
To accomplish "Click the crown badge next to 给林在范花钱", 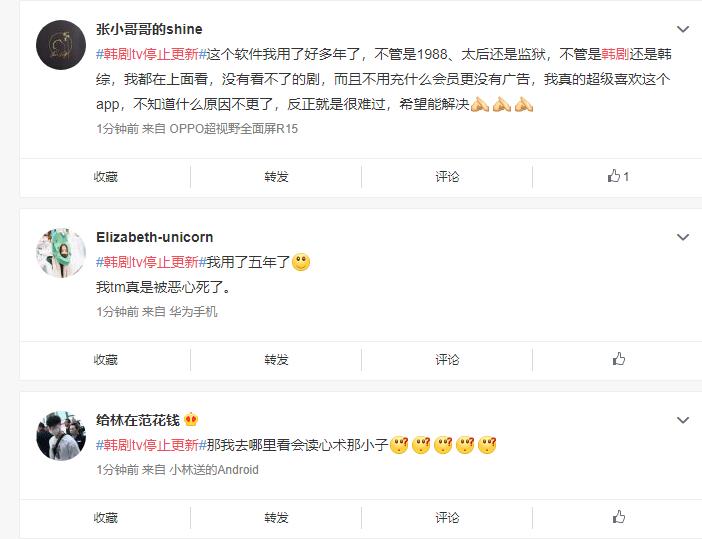I will (191, 420).
